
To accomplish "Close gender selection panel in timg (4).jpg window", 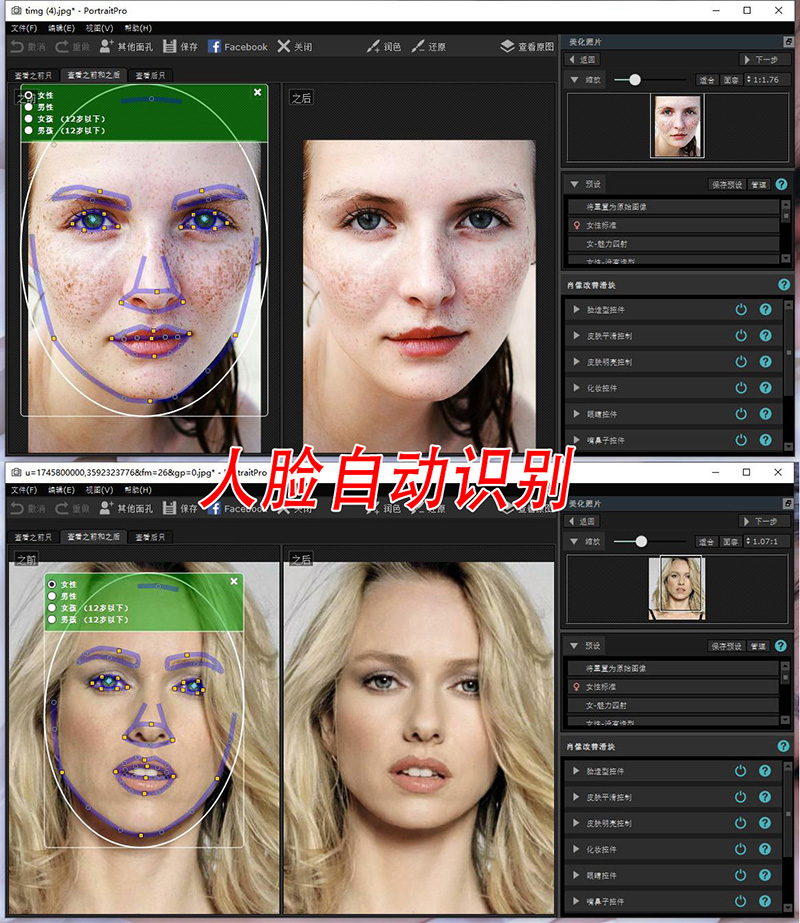I will [x=257, y=92].
